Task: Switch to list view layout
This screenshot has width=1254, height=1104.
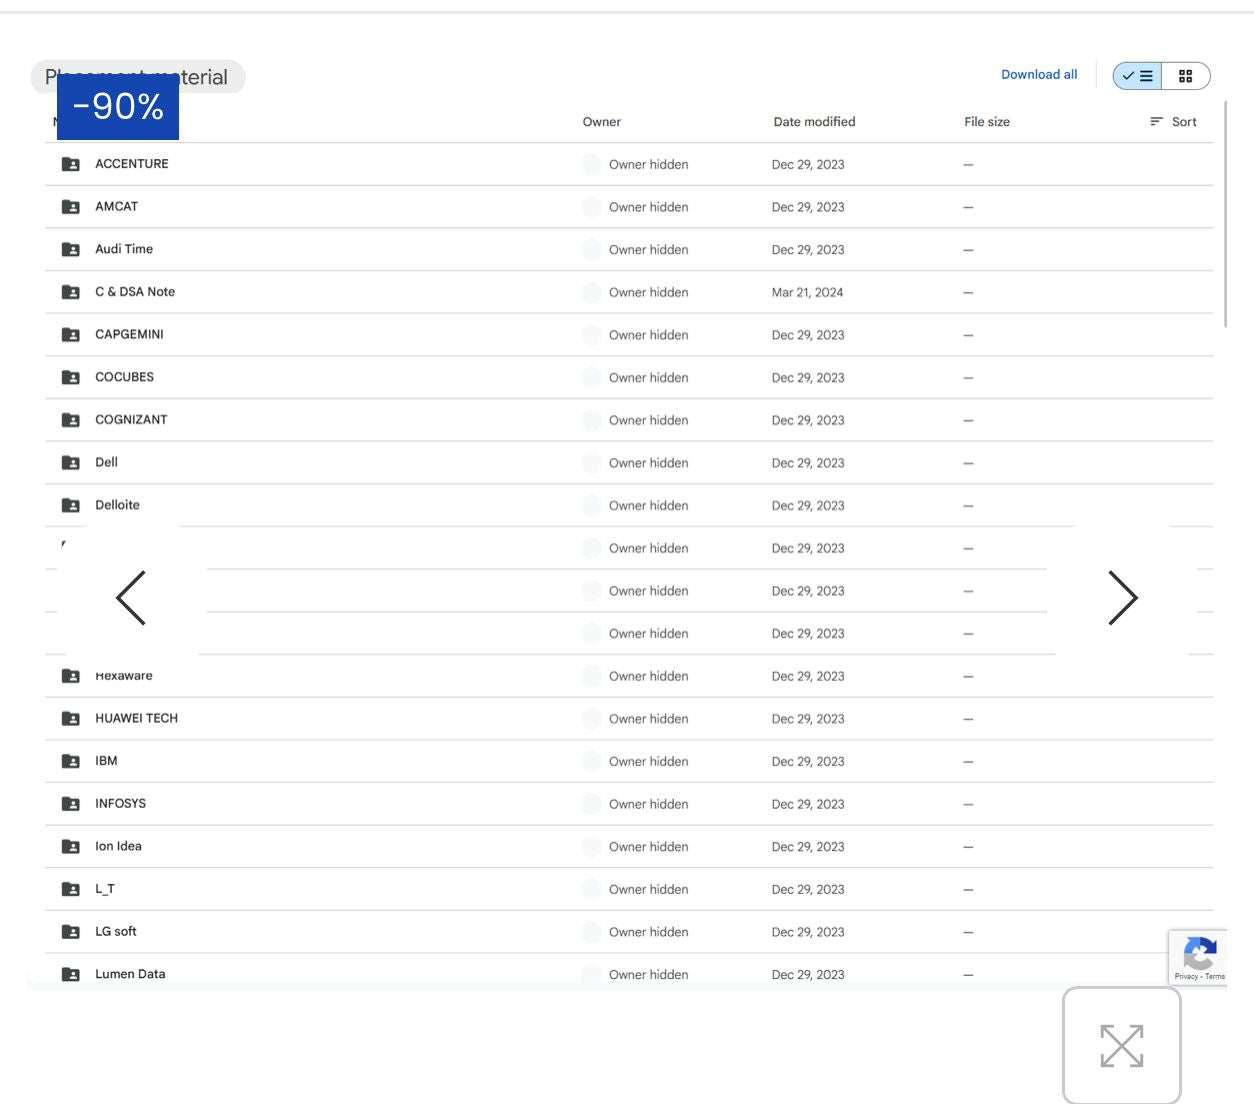Action: coord(1138,76)
